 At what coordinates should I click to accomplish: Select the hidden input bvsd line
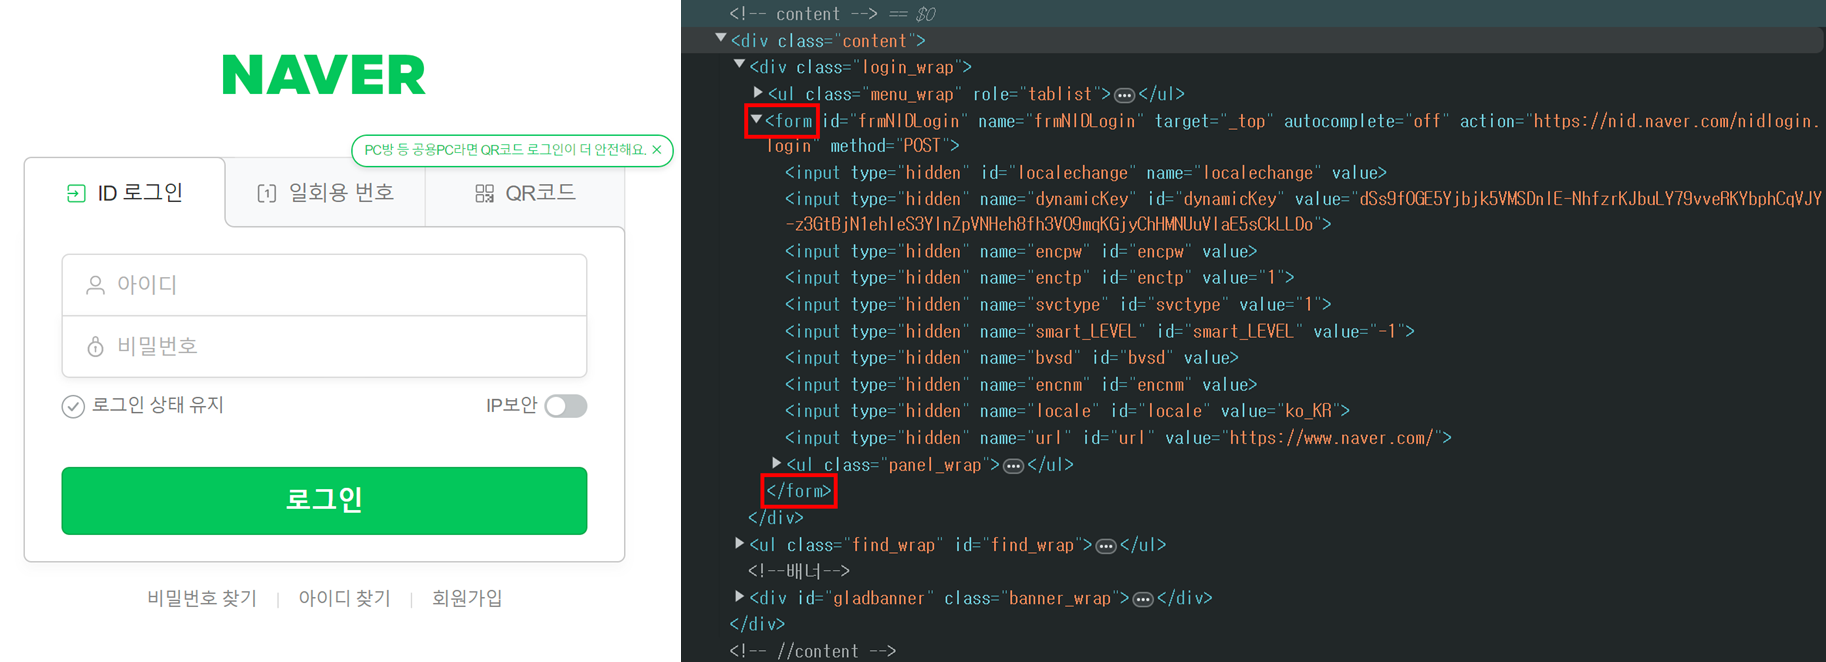coord(1012,358)
